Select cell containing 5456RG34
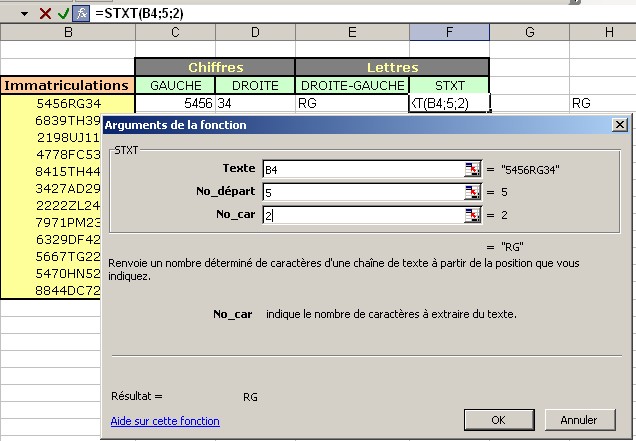 [x=68, y=103]
